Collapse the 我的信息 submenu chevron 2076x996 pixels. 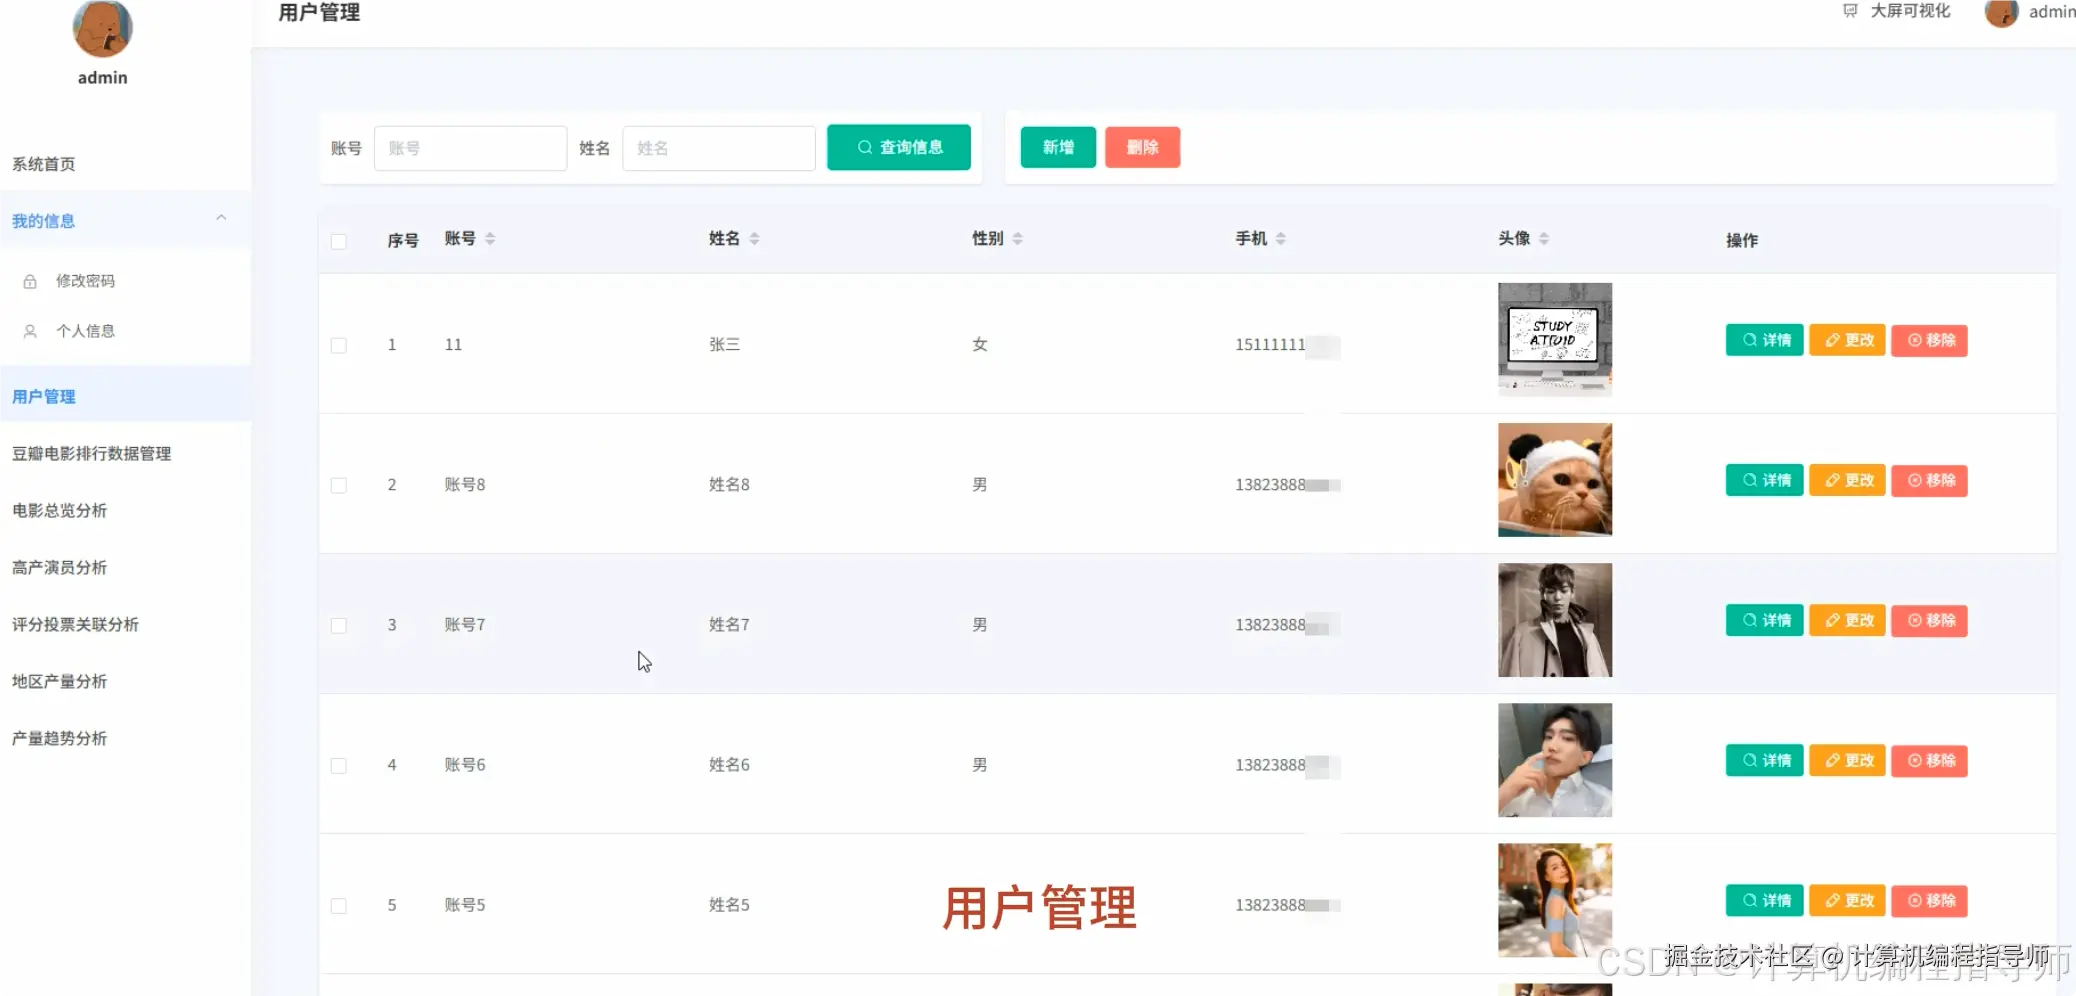[x=221, y=218]
